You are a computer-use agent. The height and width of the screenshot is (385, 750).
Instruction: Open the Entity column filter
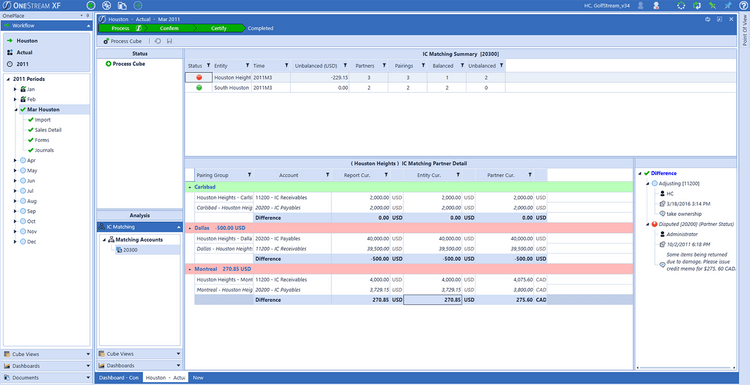[247, 66]
